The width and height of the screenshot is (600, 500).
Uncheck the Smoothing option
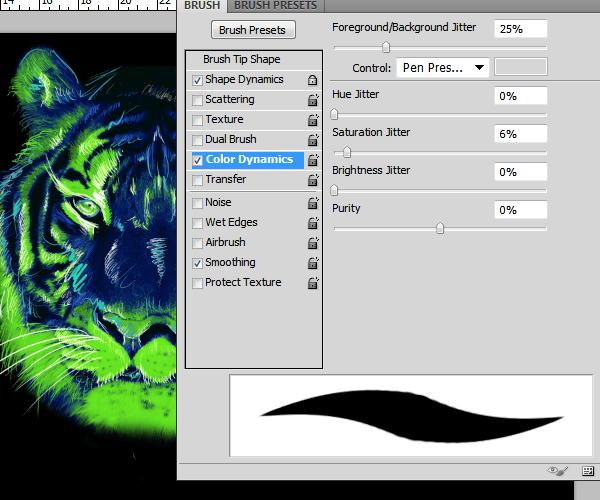pyautogui.click(x=197, y=263)
